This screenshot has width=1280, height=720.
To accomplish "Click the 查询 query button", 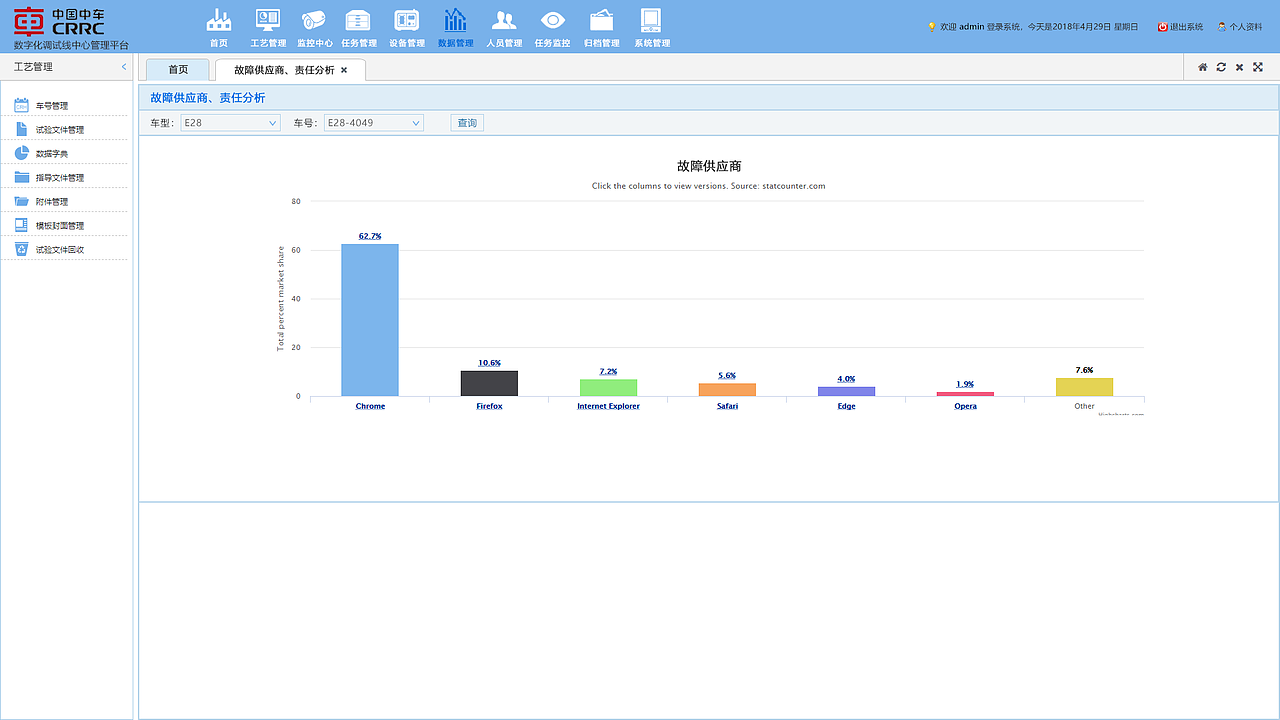I will click(x=467, y=123).
